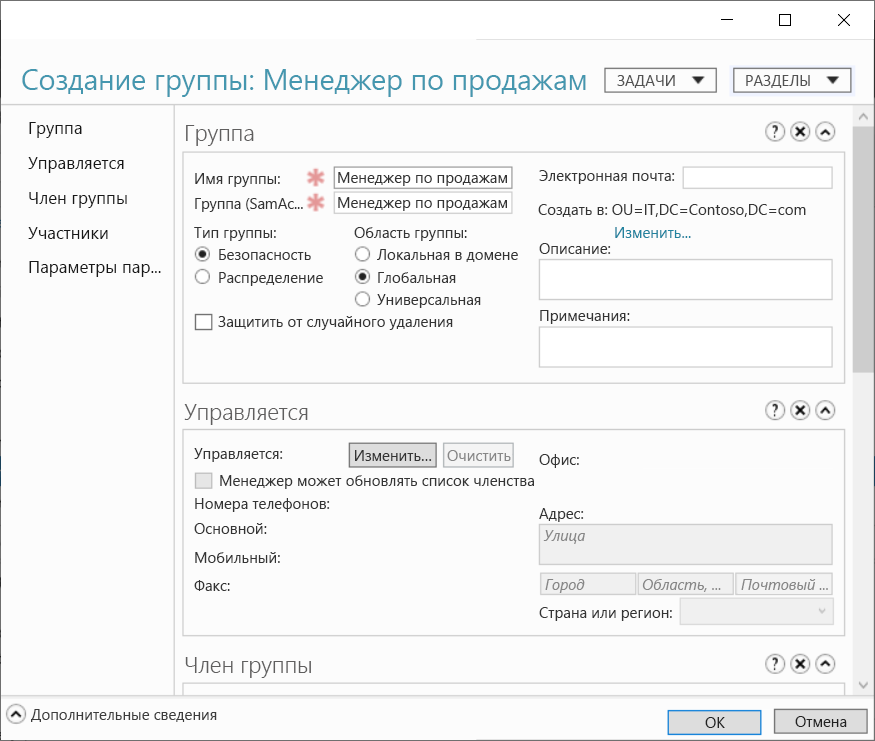Remove the Управляется section with its X icon

[800, 410]
